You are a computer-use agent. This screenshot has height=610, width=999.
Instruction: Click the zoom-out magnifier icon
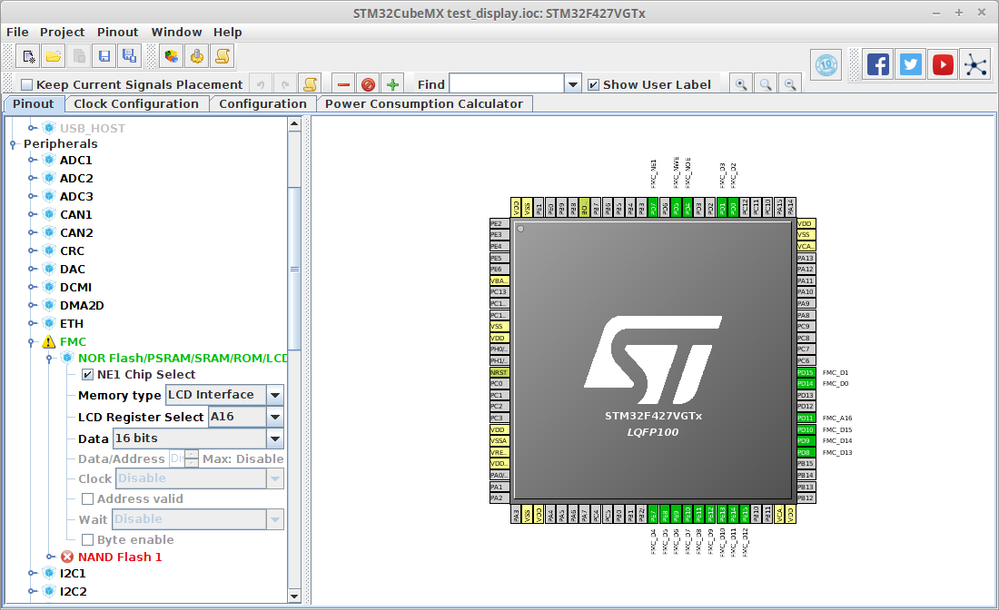(x=790, y=84)
